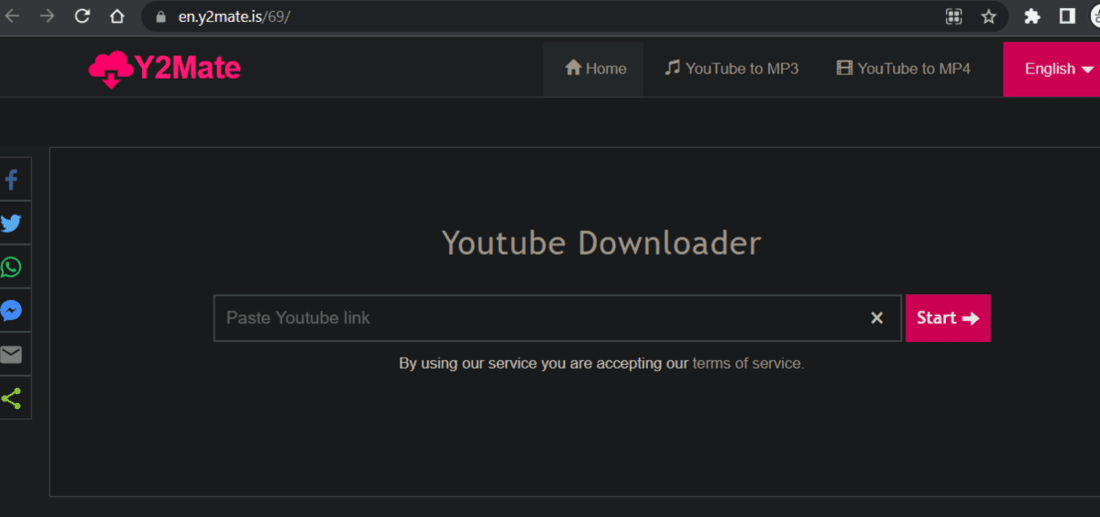This screenshot has height=517, width=1100.
Task: Open the YouTube to MP3 page
Action: pos(732,69)
